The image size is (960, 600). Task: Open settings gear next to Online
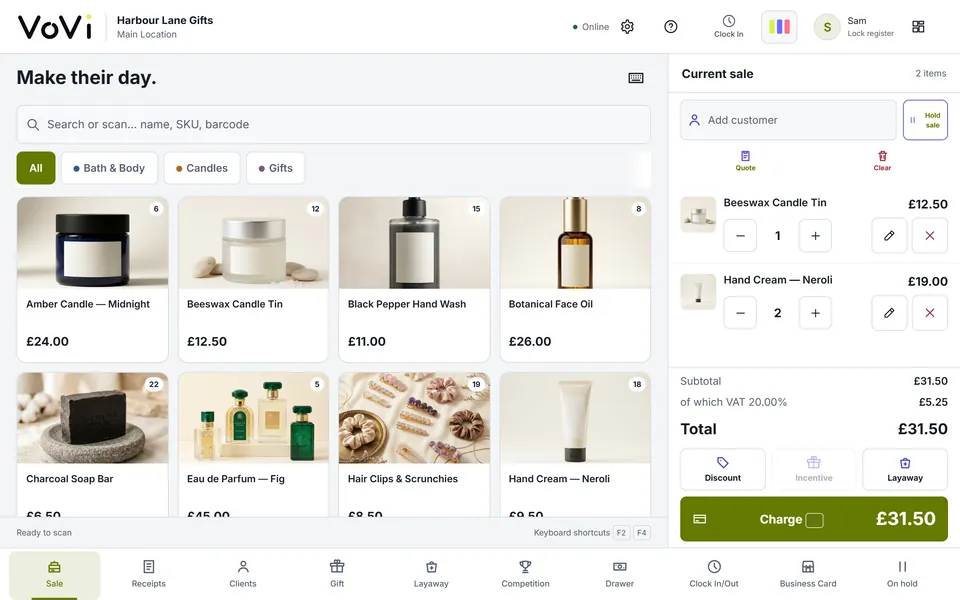point(627,27)
